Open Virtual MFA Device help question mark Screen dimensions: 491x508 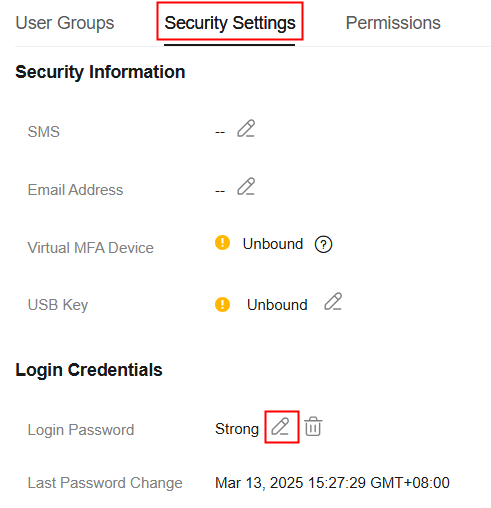[x=323, y=244]
